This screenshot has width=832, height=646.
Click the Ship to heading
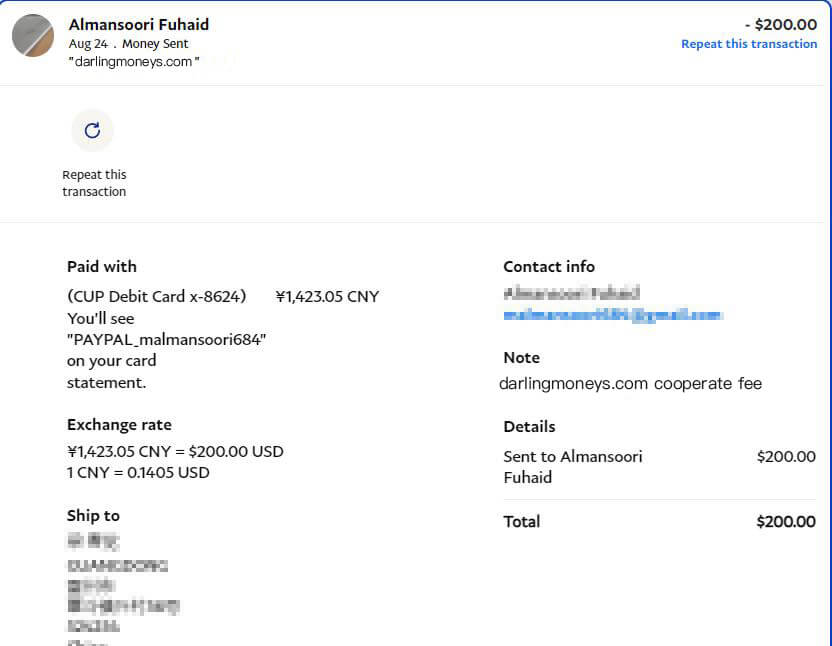click(93, 516)
